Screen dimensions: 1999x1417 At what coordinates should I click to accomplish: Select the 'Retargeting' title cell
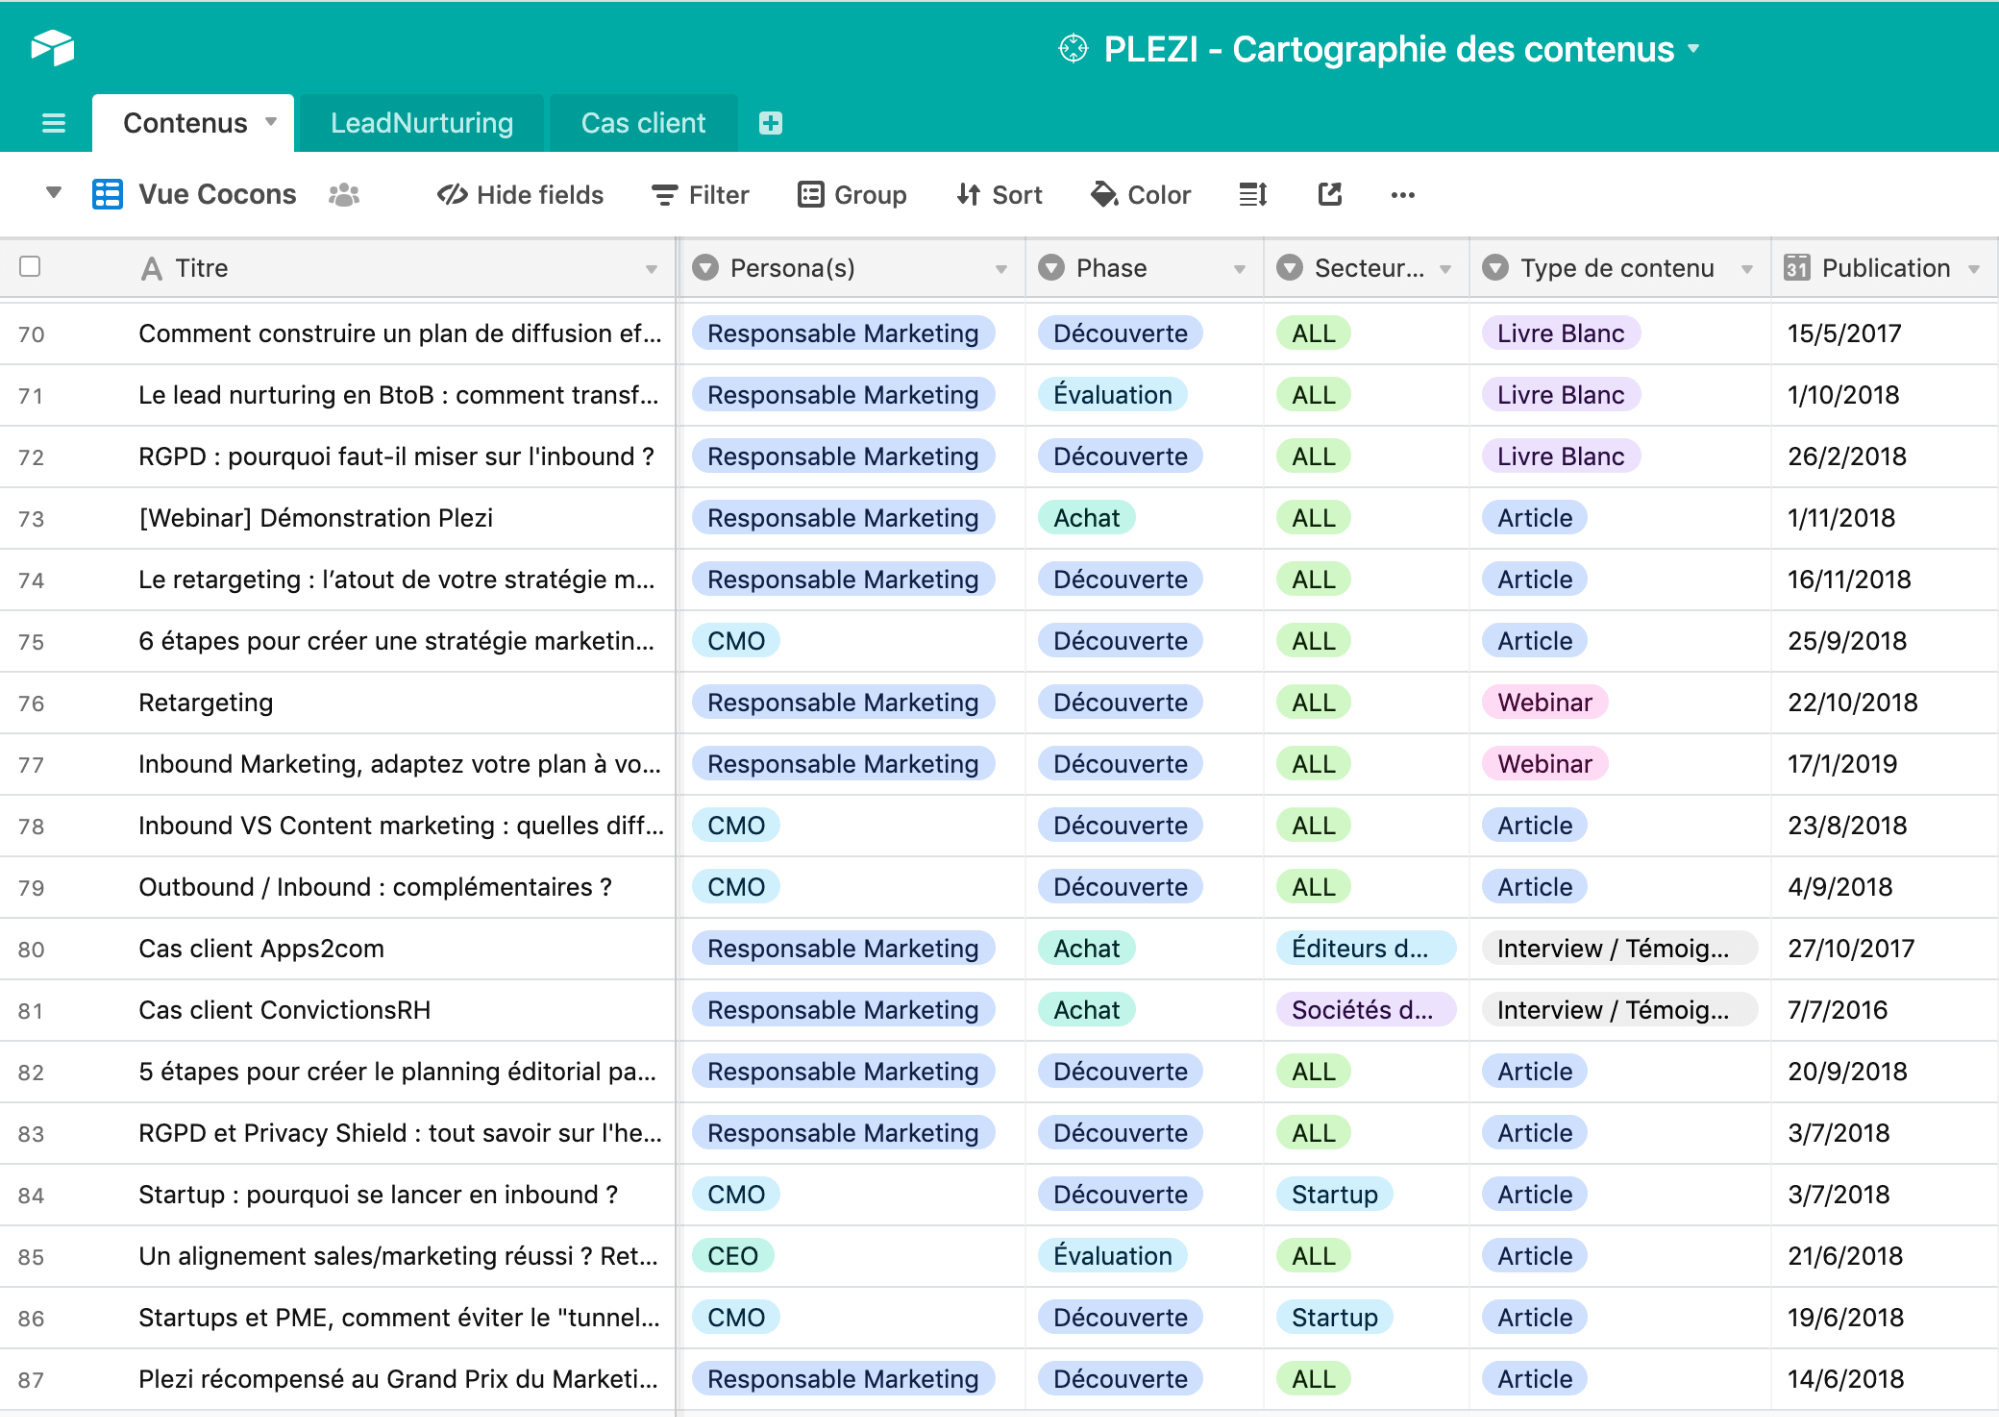coord(205,703)
